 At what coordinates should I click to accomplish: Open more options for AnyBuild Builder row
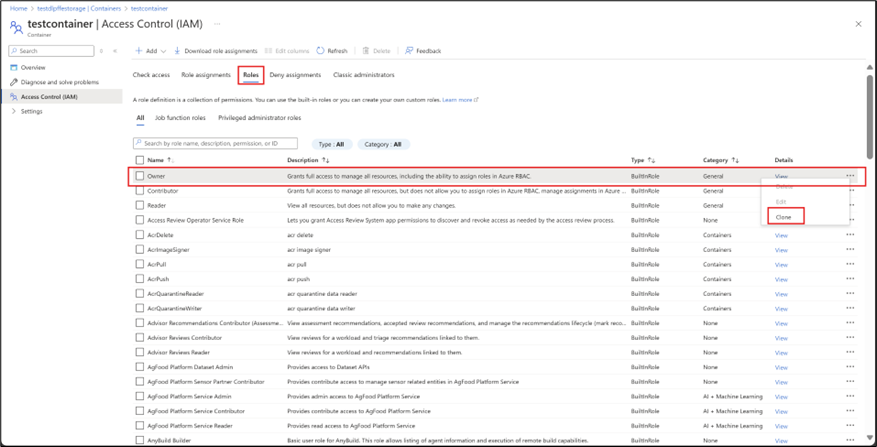click(x=850, y=440)
